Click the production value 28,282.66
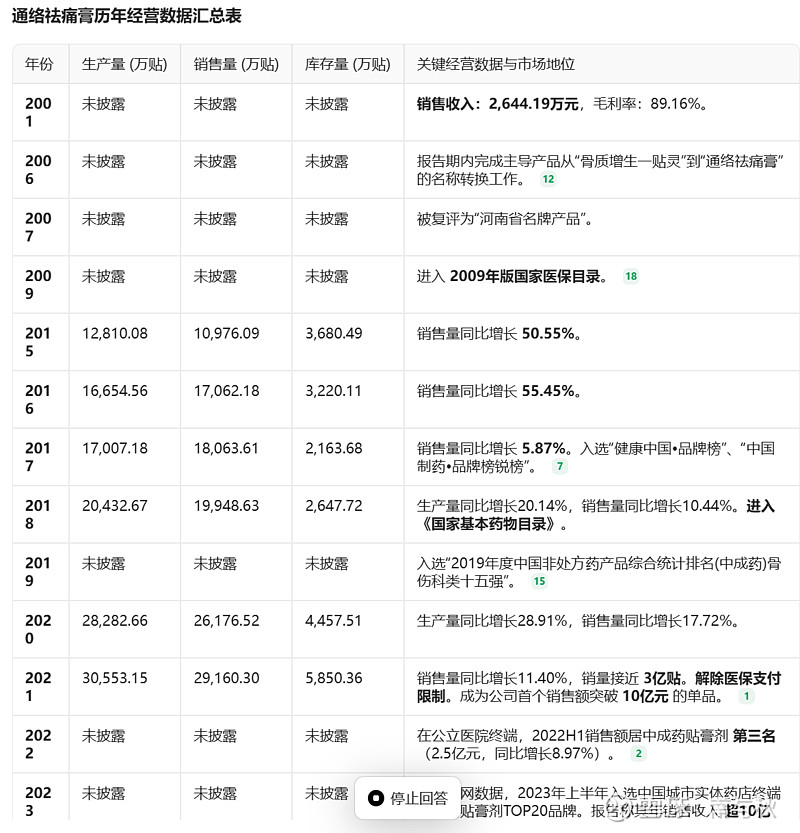The image size is (800, 833). pos(115,620)
